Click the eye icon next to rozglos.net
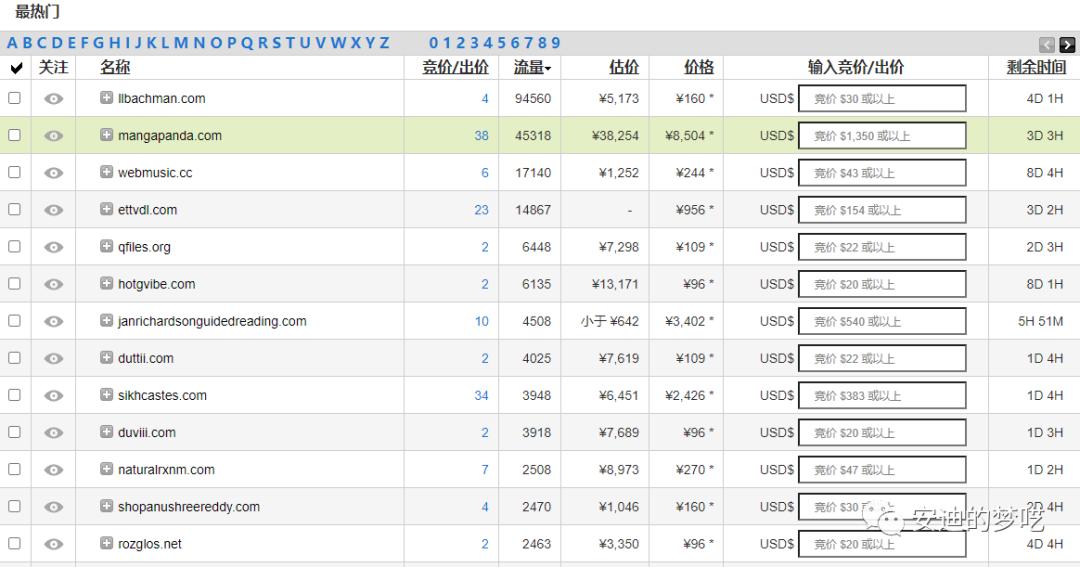Viewport: 1080px width, 567px height. point(54,544)
